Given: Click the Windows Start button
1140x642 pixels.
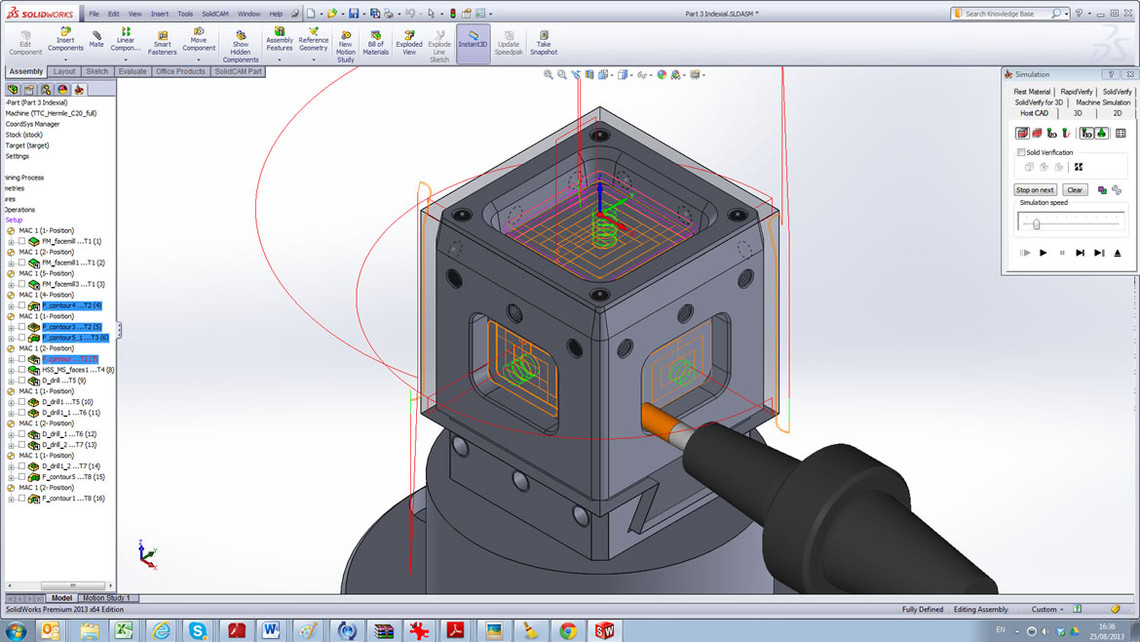Looking at the screenshot, I should point(16,630).
